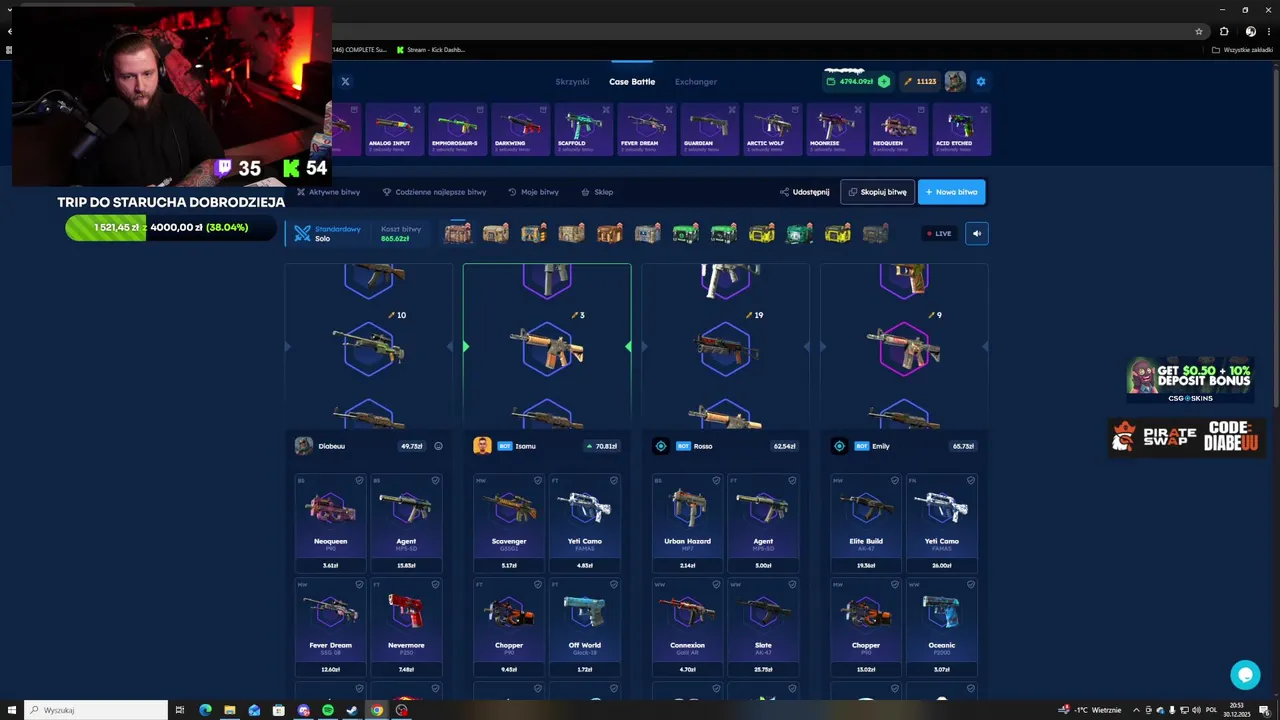Click Koszt bitwy value 865.62zł
Screen dimensions: 1280x720
tap(395, 239)
